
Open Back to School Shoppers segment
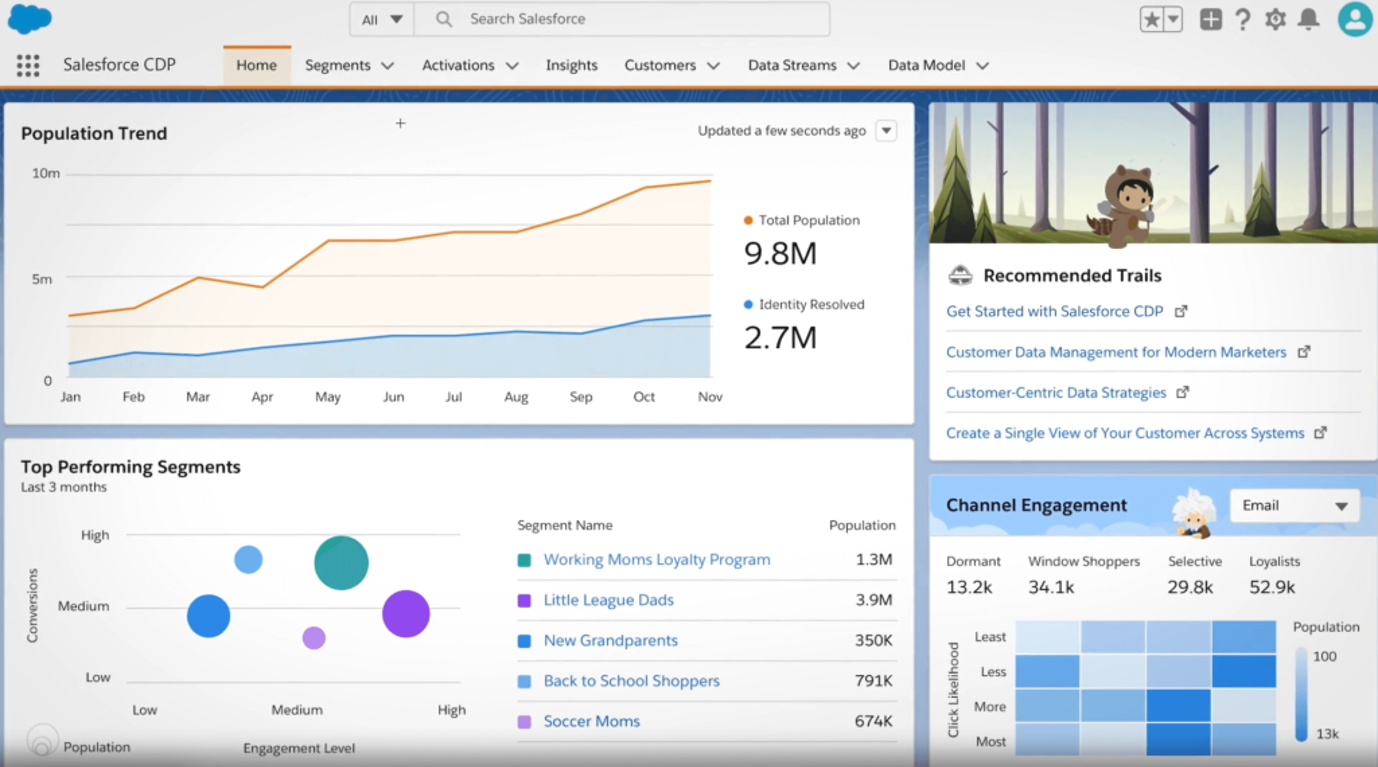click(x=632, y=681)
